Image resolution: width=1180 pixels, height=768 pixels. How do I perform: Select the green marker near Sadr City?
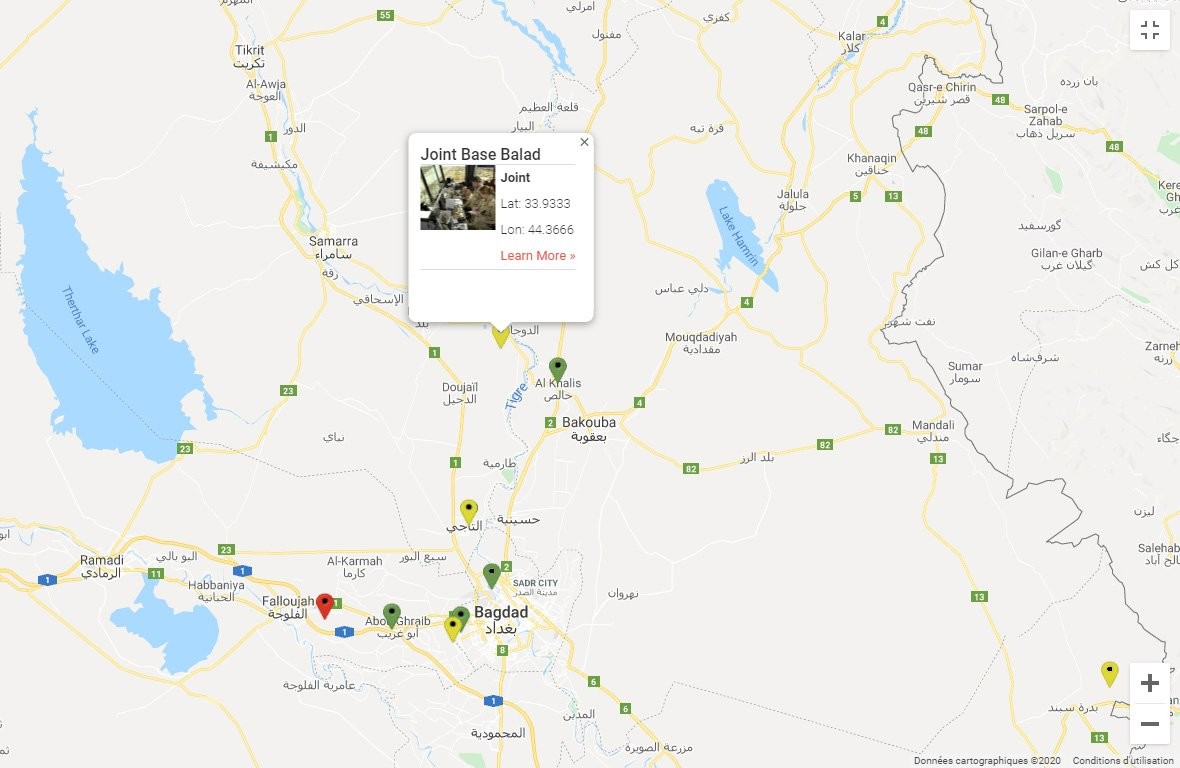point(491,575)
